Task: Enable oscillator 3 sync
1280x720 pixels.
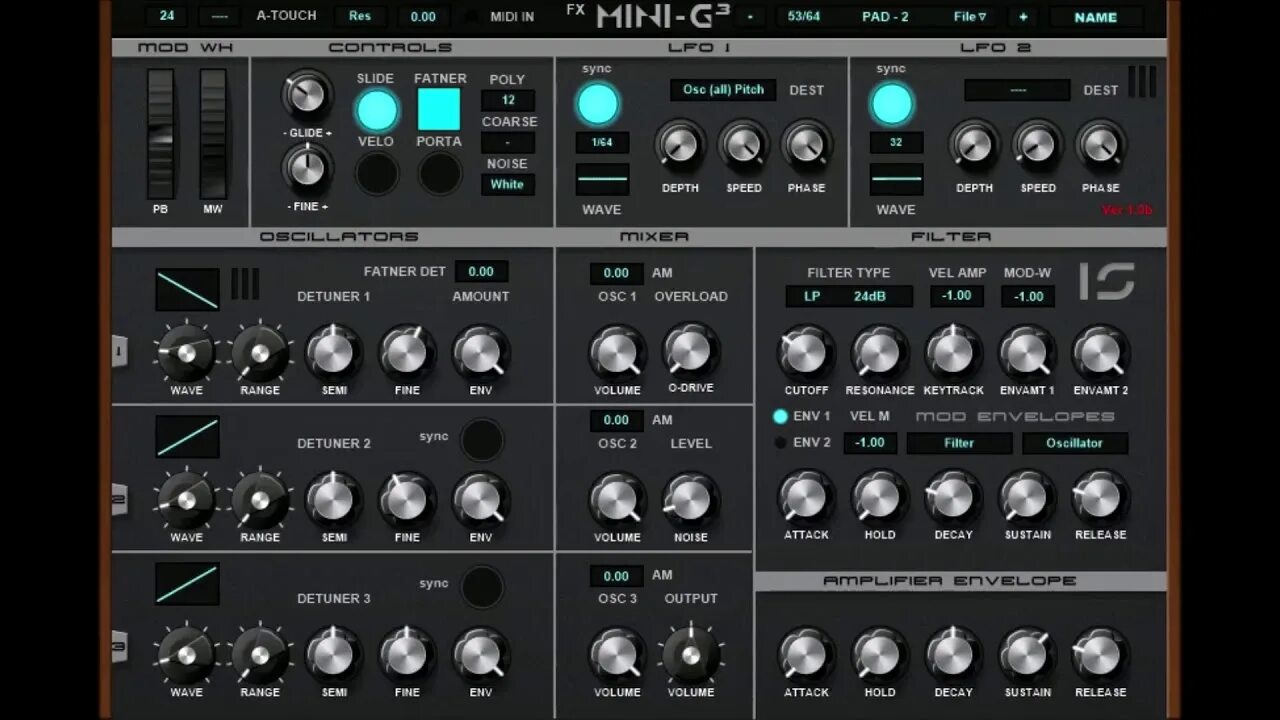Action: coord(482,586)
